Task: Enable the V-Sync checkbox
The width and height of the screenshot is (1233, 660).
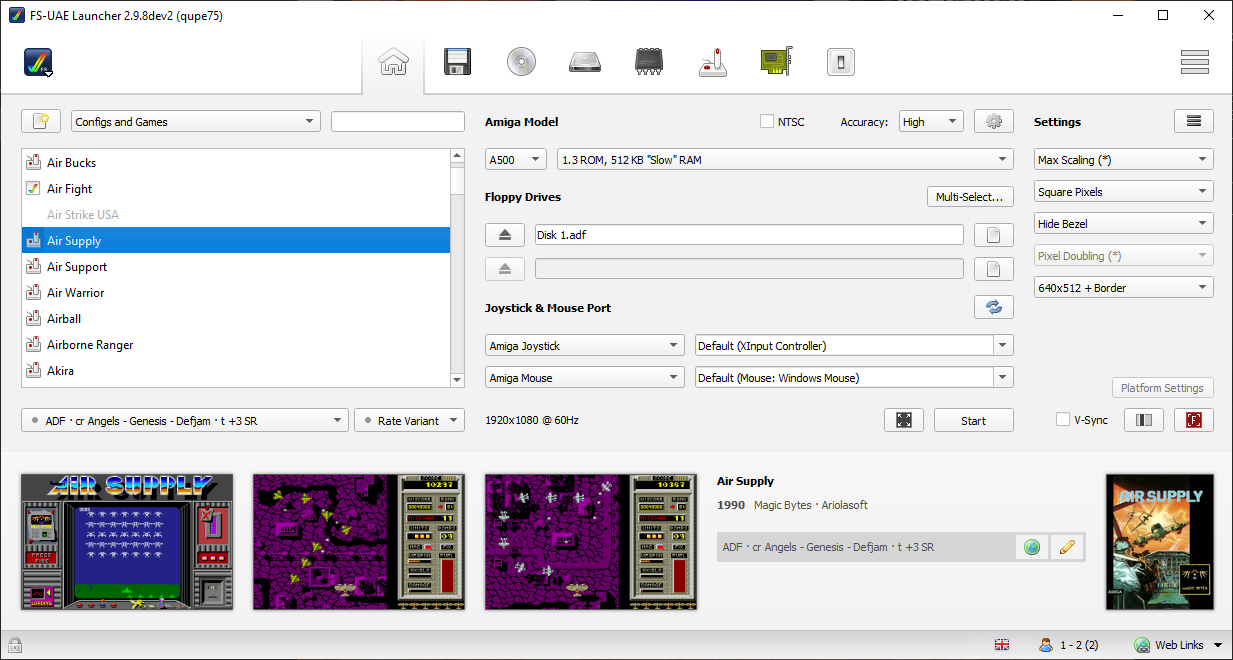Action: pos(1063,420)
